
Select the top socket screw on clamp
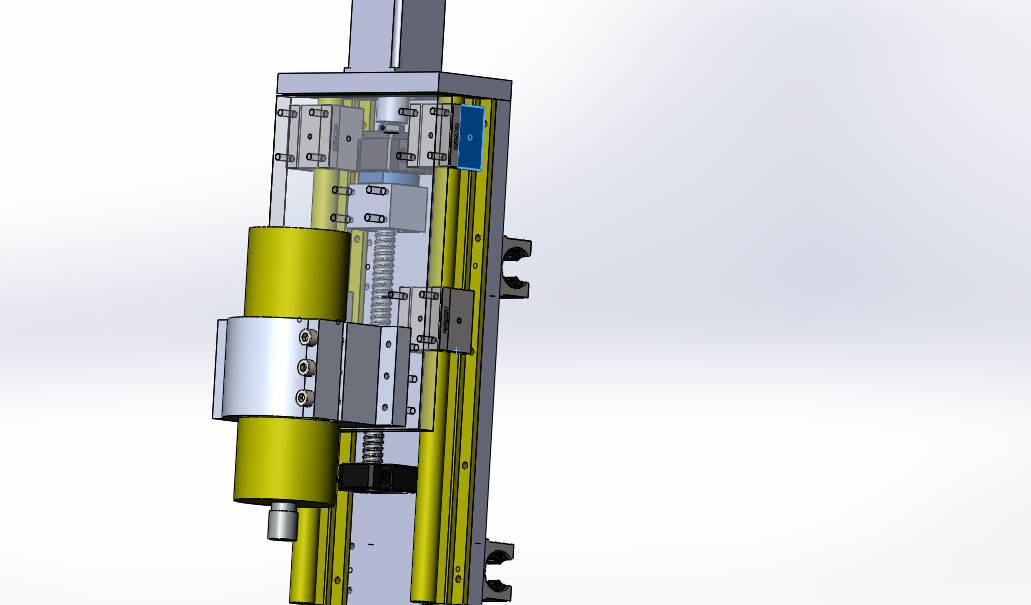(x=306, y=337)
